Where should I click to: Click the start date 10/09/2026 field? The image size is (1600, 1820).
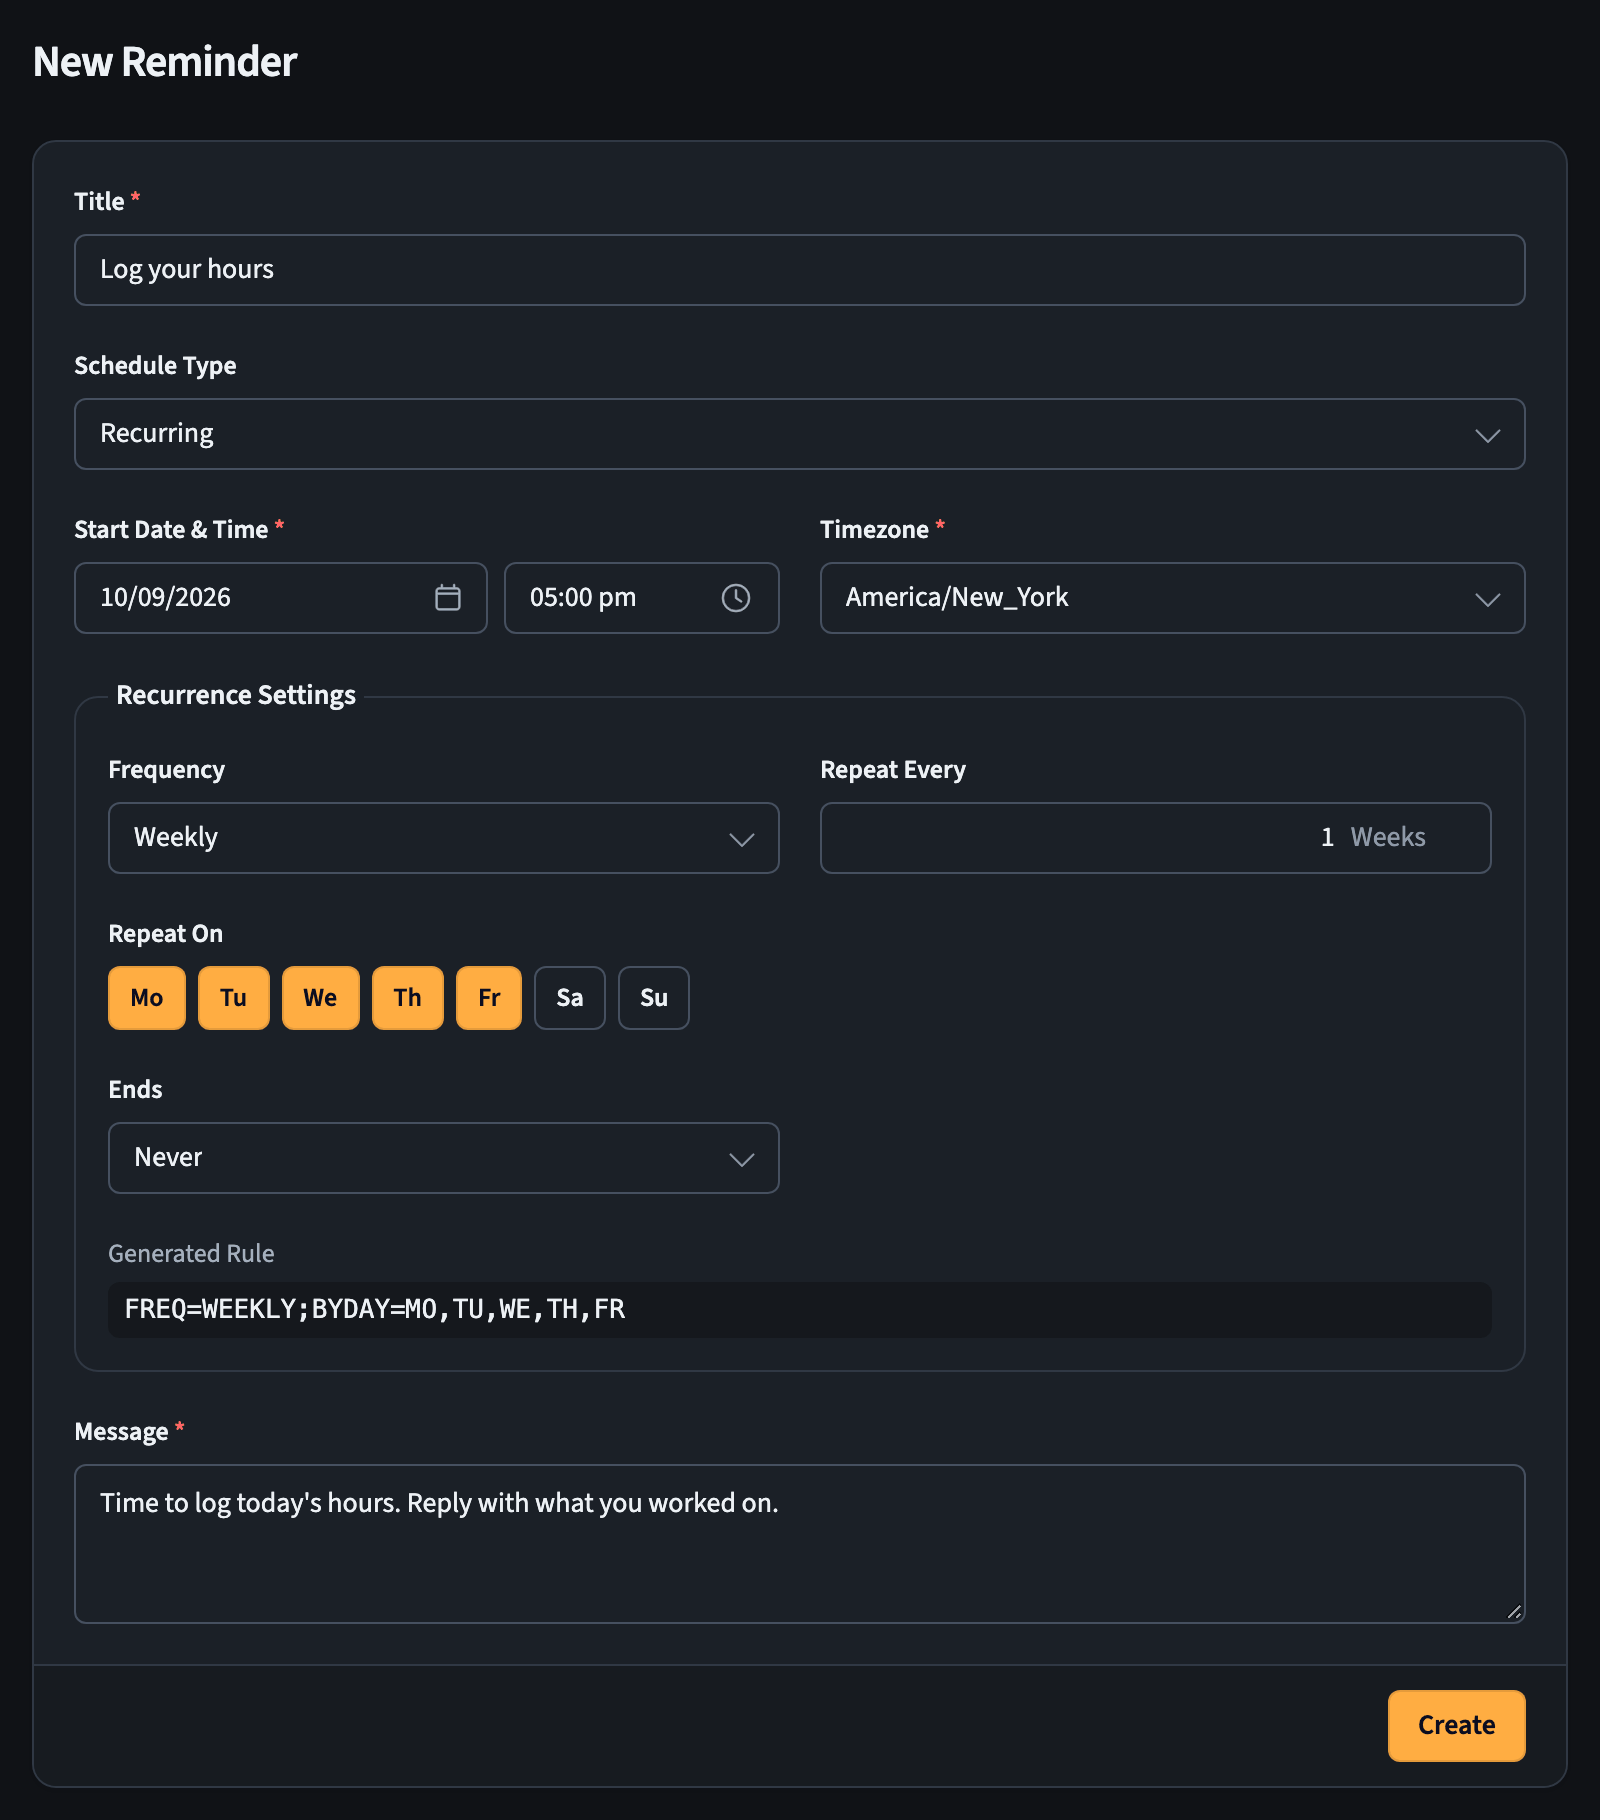(x=281, y=598)
